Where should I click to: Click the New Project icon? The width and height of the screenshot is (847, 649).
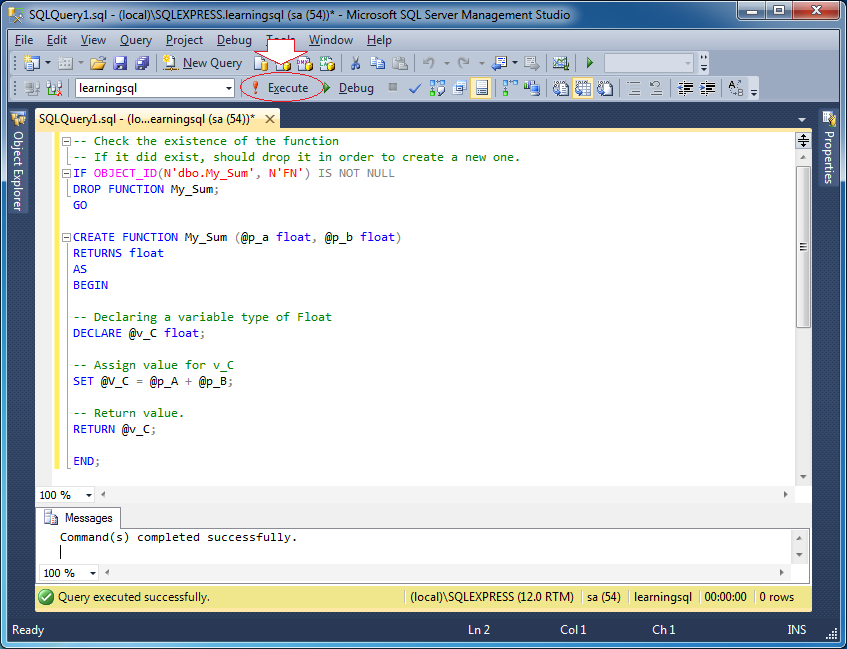click(x=32, y=63)
